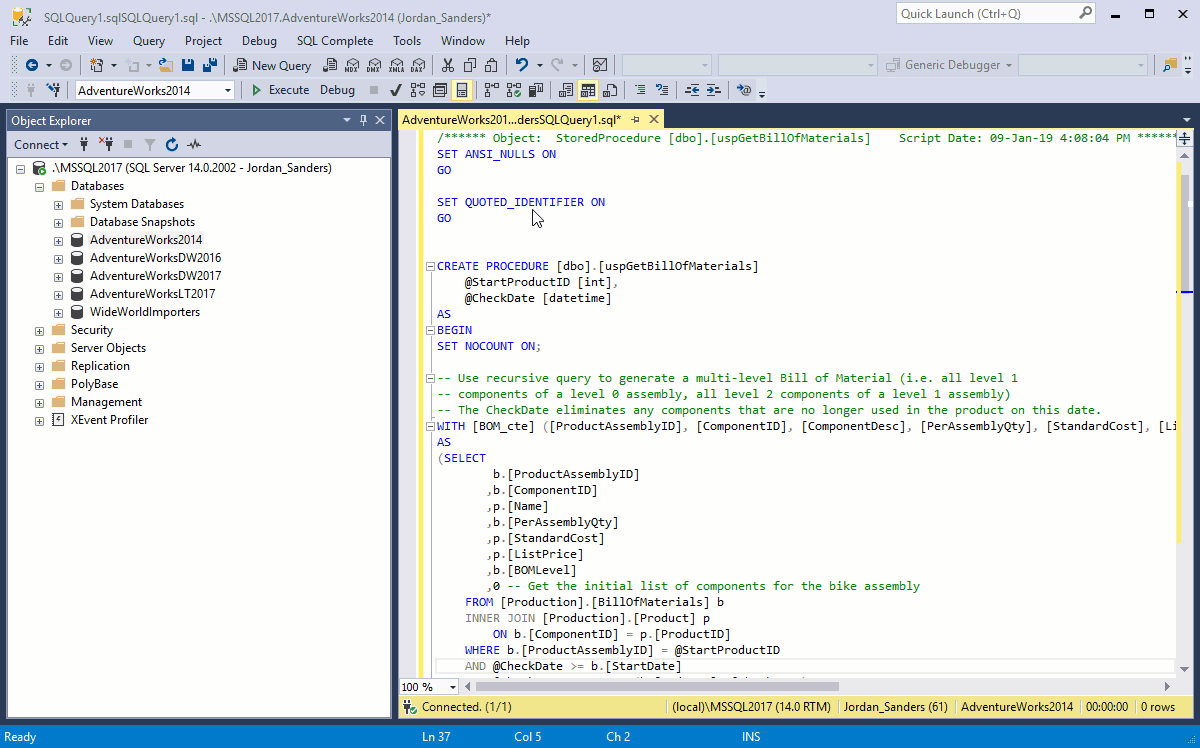
Task: Expand the Security folder node
Action: pyautogui.click(x=39, y=330)
